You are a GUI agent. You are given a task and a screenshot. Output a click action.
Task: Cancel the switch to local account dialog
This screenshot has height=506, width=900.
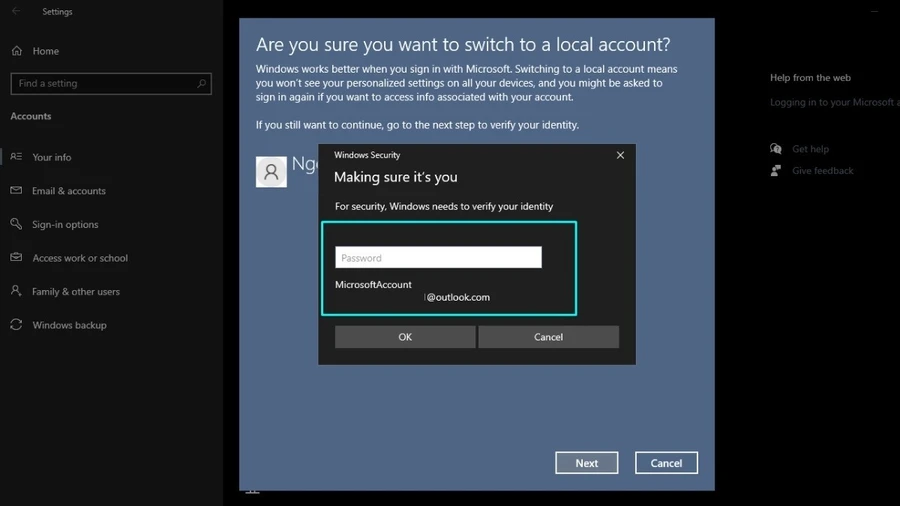(x=666, y=463)
